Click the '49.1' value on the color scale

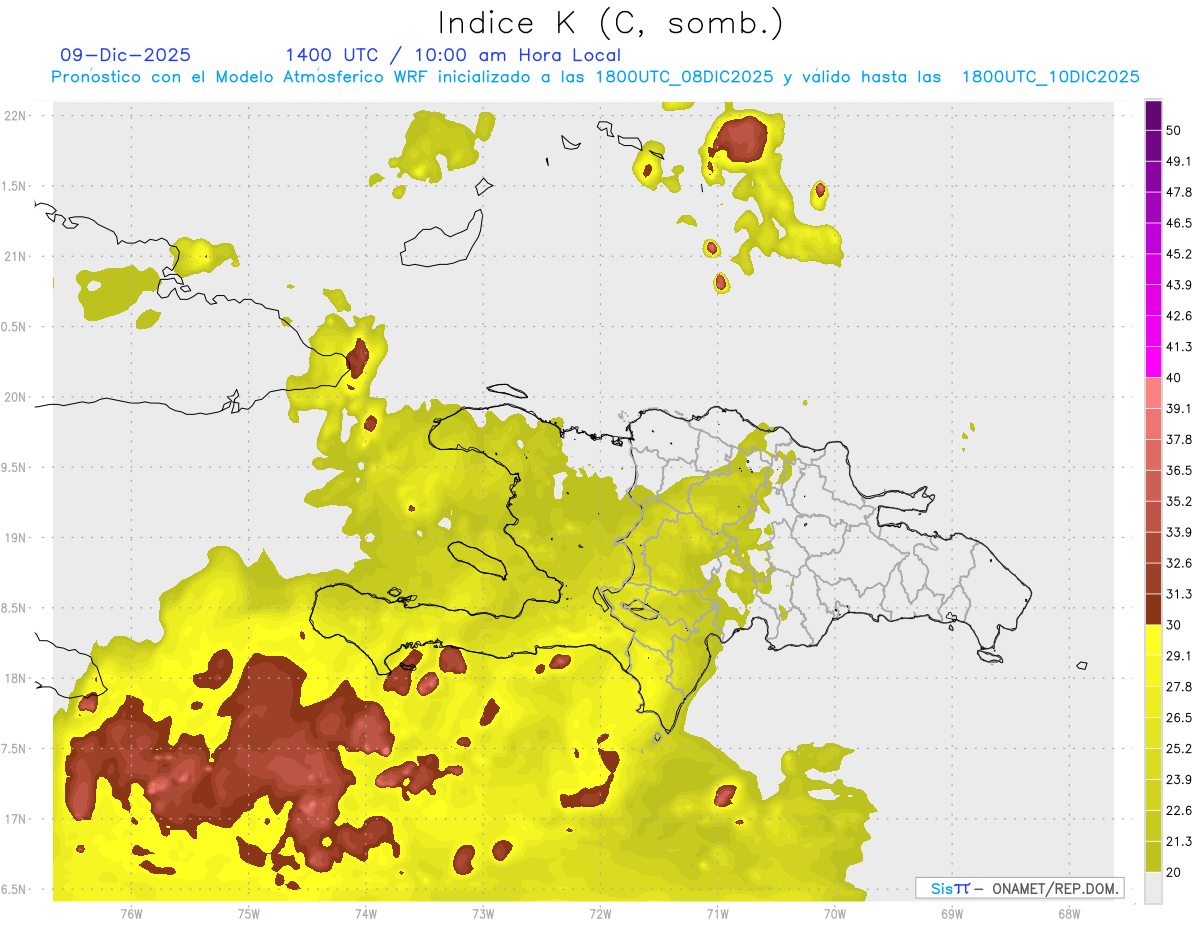[1179, 161]
